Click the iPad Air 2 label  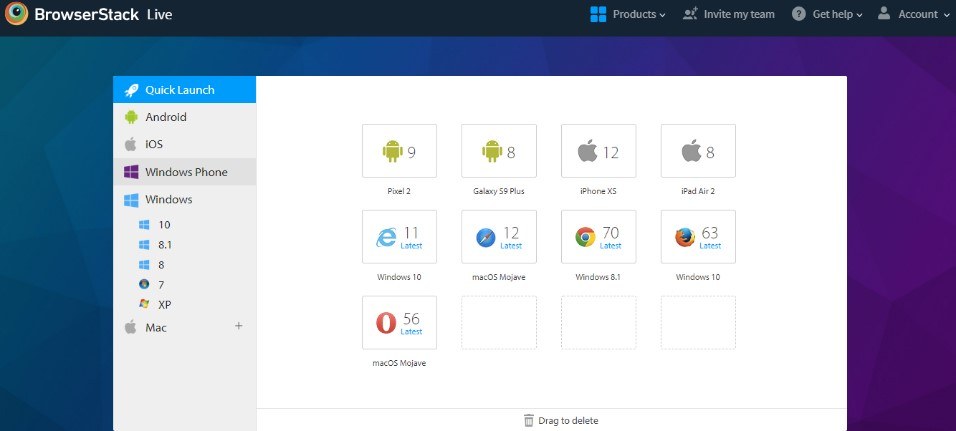click(698, 191)
